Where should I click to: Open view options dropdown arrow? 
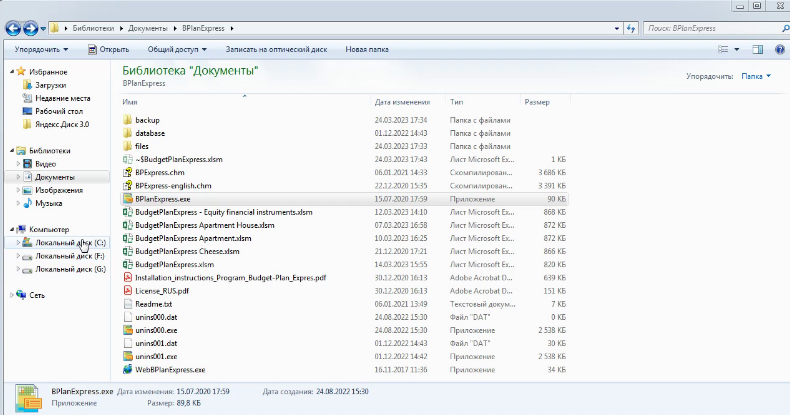(x=737, y=49)
